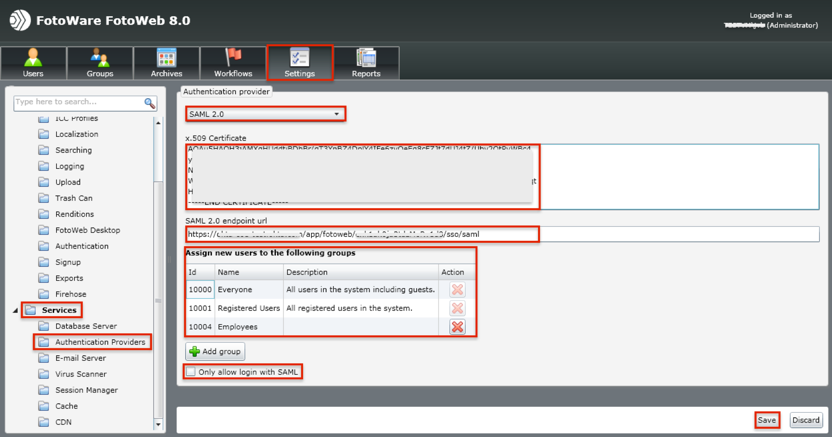Viewport: 832px width, 437px height.
Task: Switch to the Settings tab
Action: tap(299, 62)
